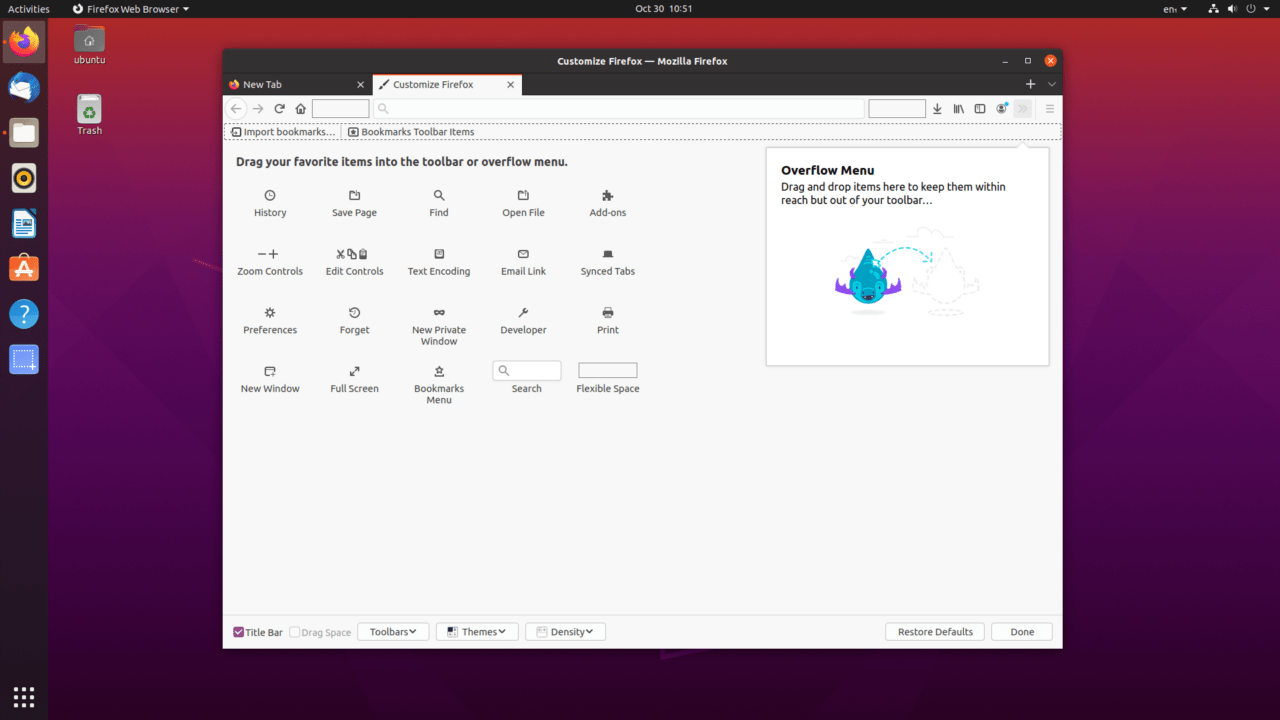Click Bookmarks Toolbar Items
The image size is (1280, 720).
[x=411, y=132]
